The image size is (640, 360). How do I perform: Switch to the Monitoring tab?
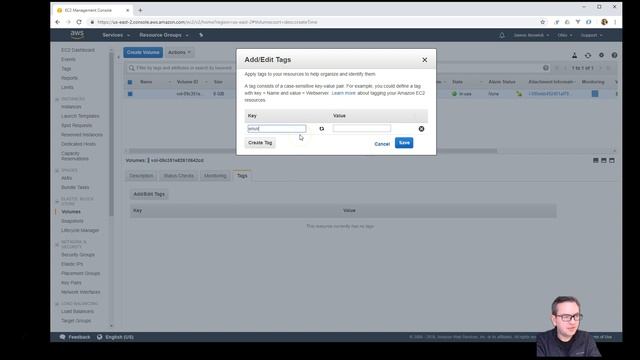[215, 176]
